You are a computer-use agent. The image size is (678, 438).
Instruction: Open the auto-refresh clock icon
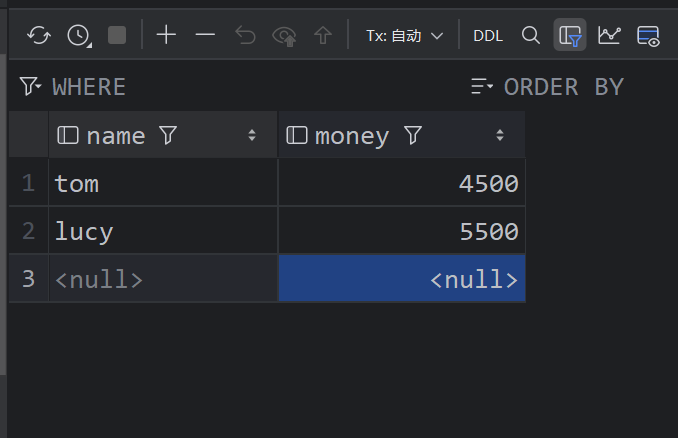tap(79, 35)
